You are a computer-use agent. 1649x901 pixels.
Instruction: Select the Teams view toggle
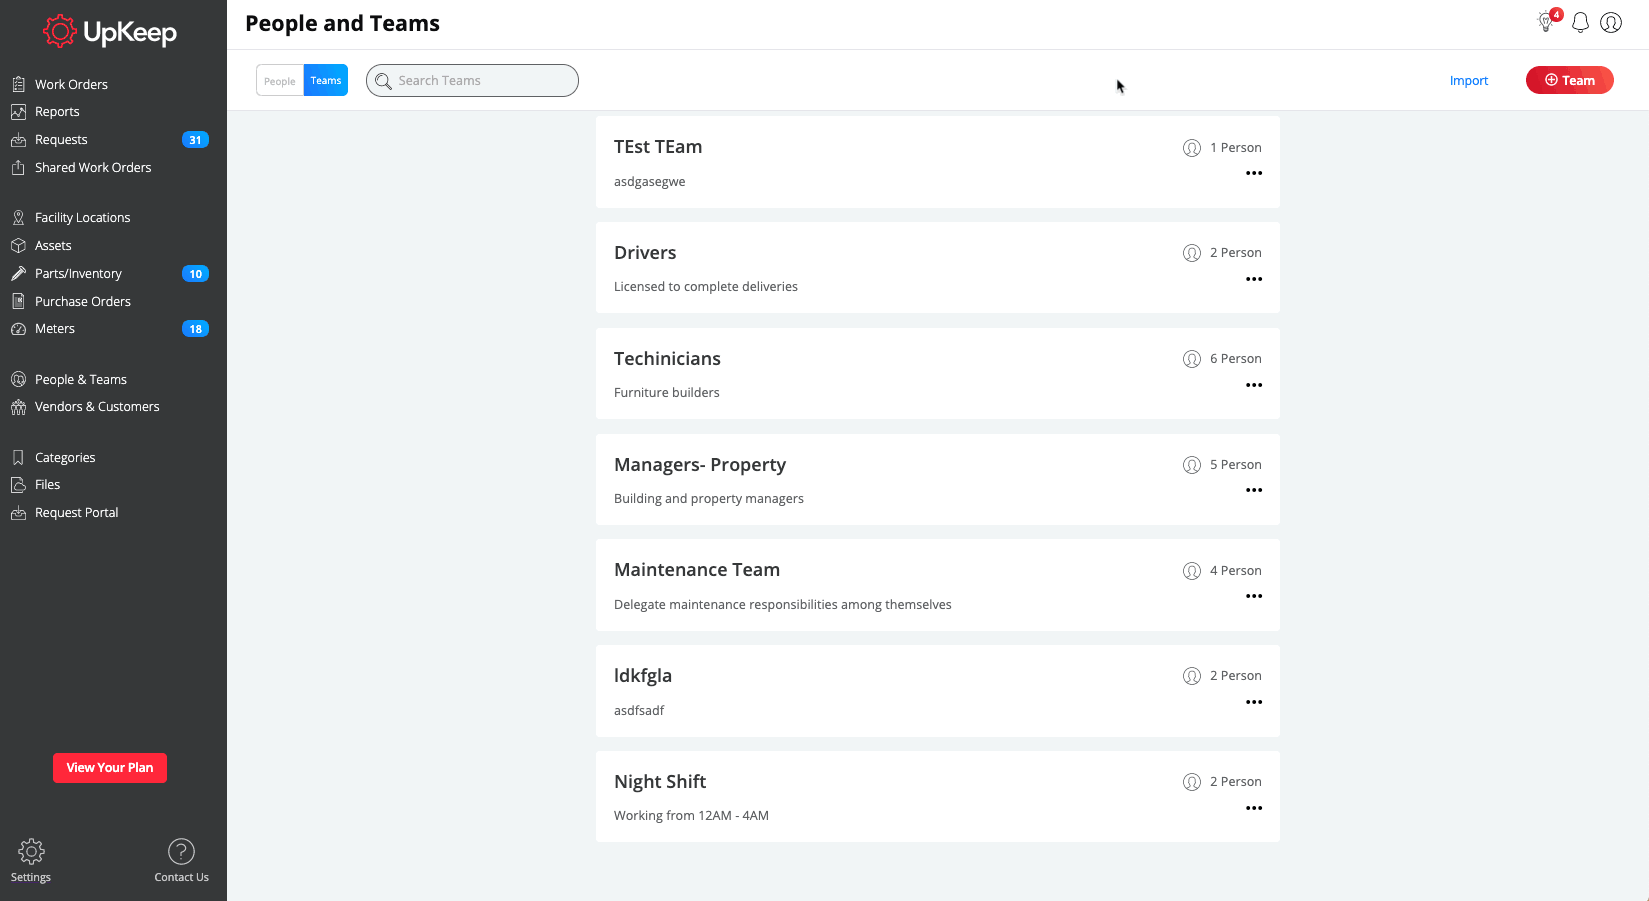coord(326,81)
